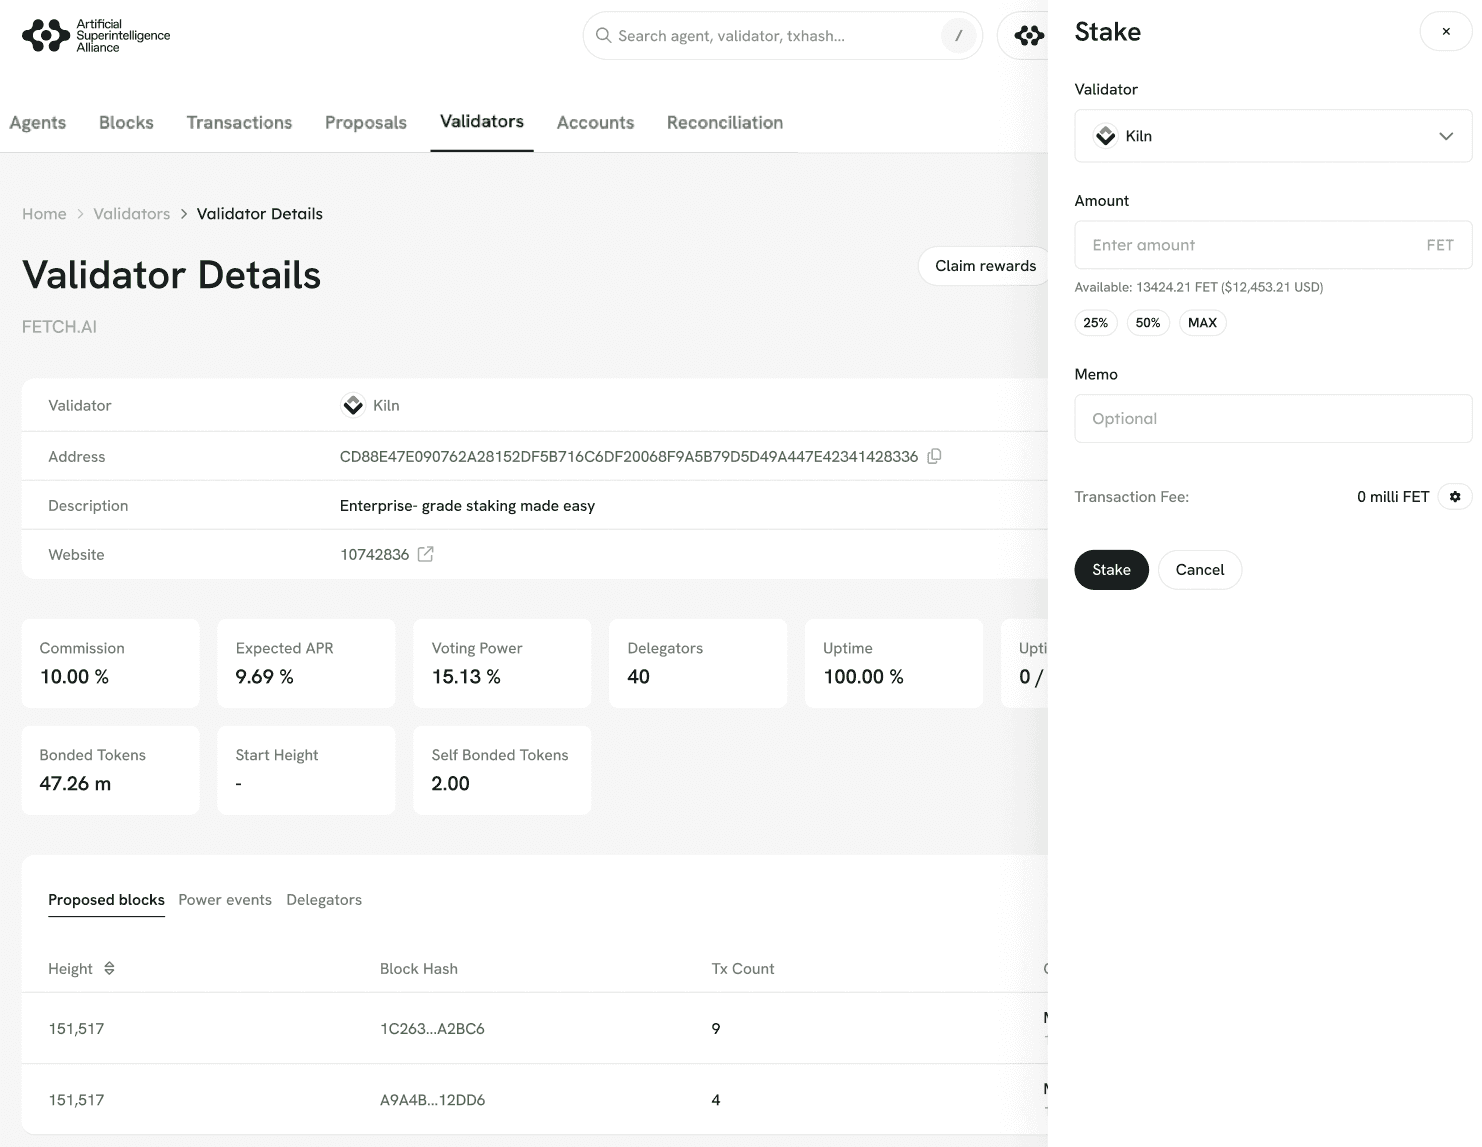Set amount to MAX
The width and height of the screenshot is (1482, 1147).
click(1202, 323)
